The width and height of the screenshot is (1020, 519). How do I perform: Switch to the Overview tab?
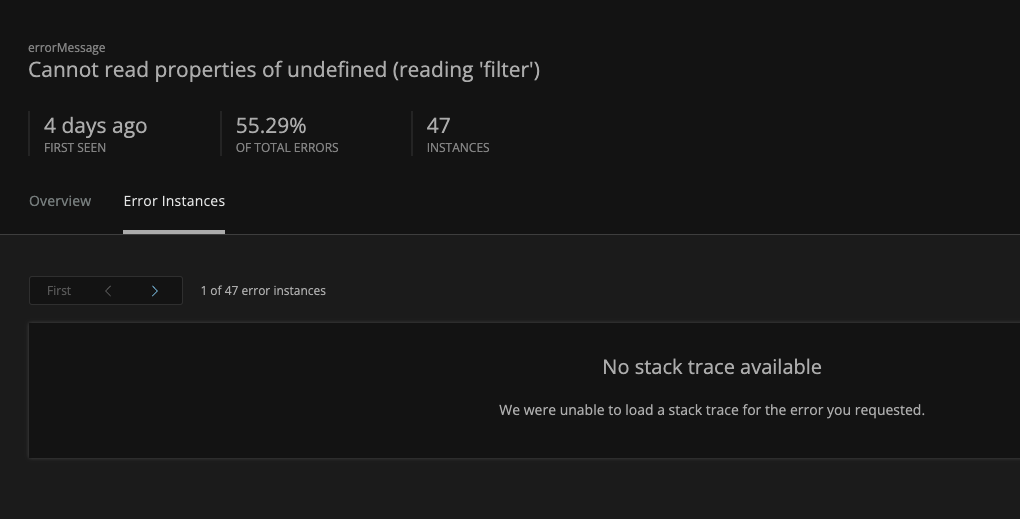(x=60, y=201)
